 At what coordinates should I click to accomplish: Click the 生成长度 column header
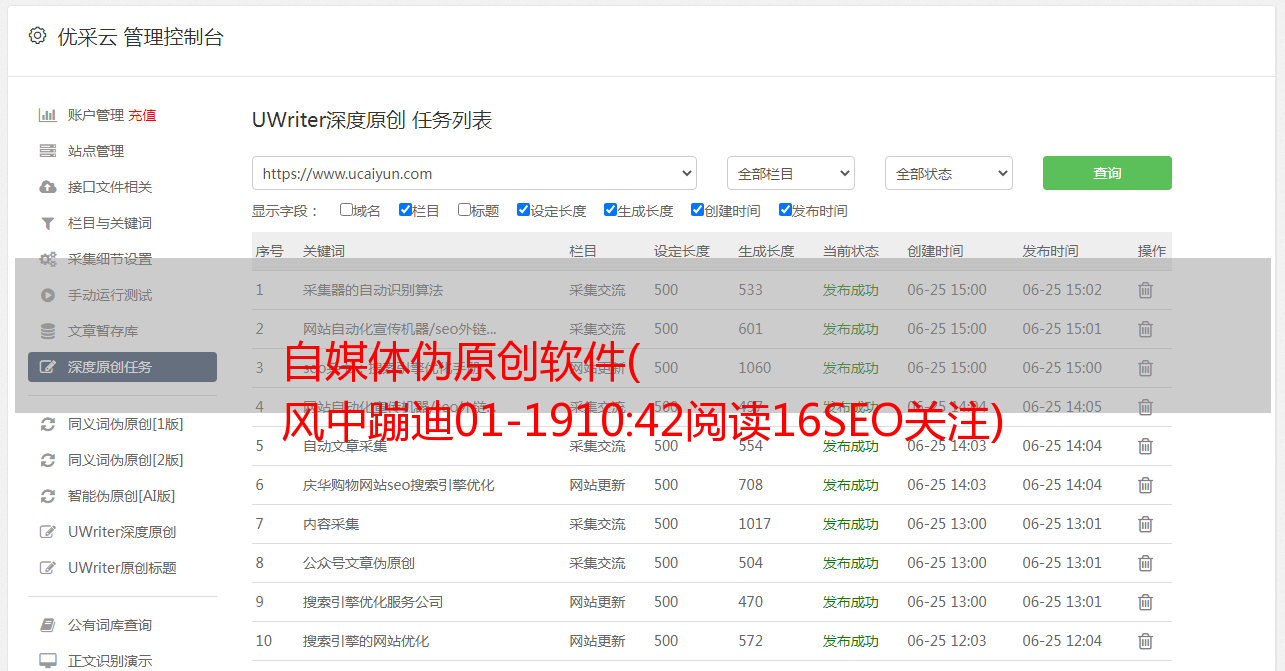(766, 251)
